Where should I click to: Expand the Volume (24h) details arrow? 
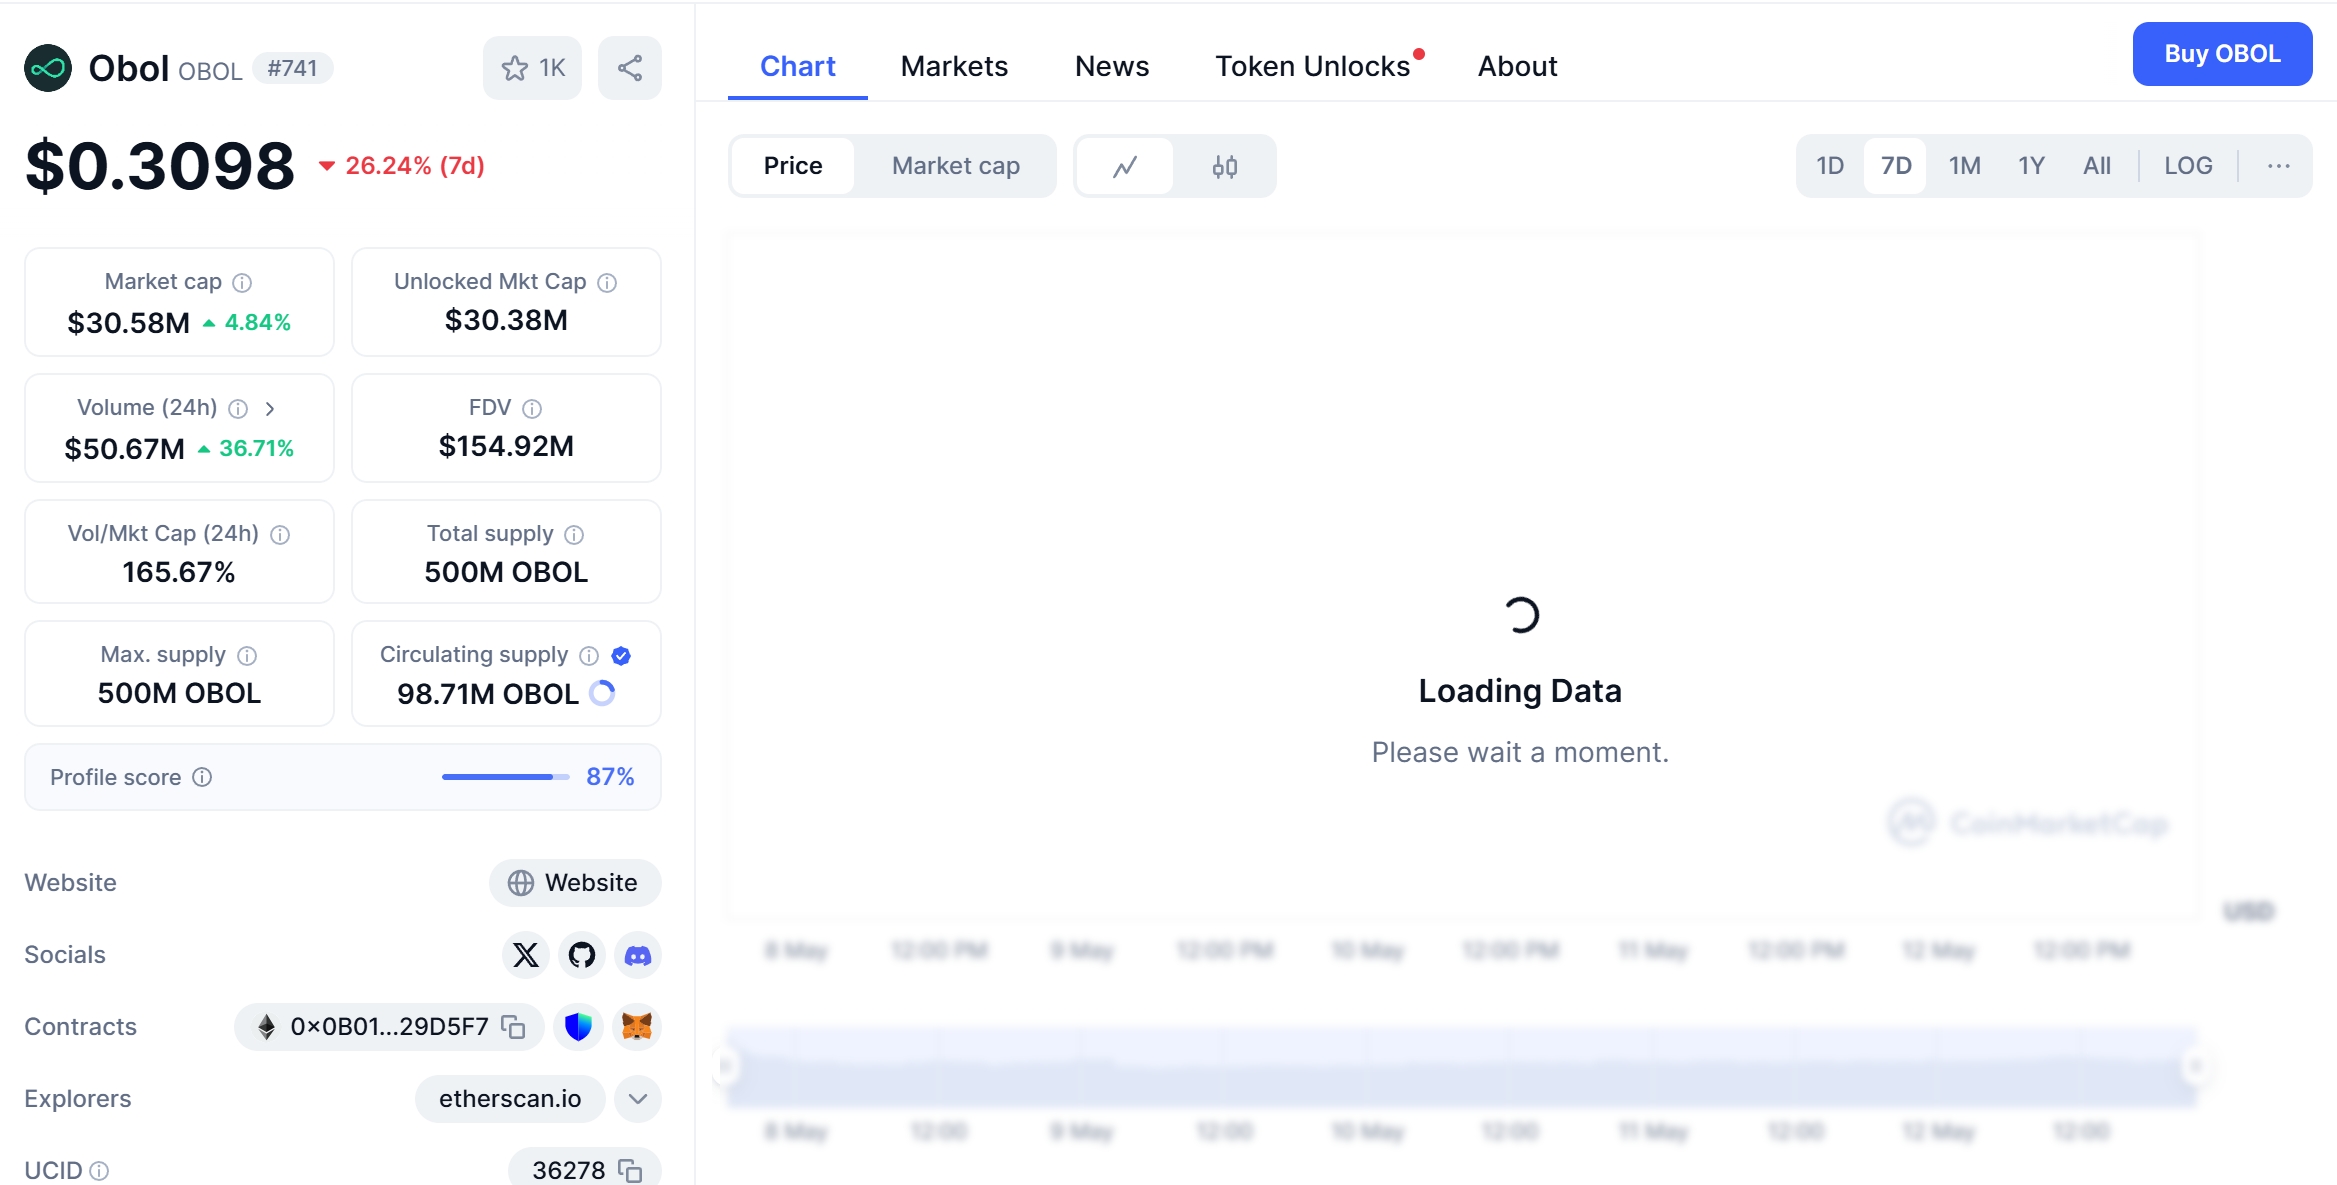269,408
